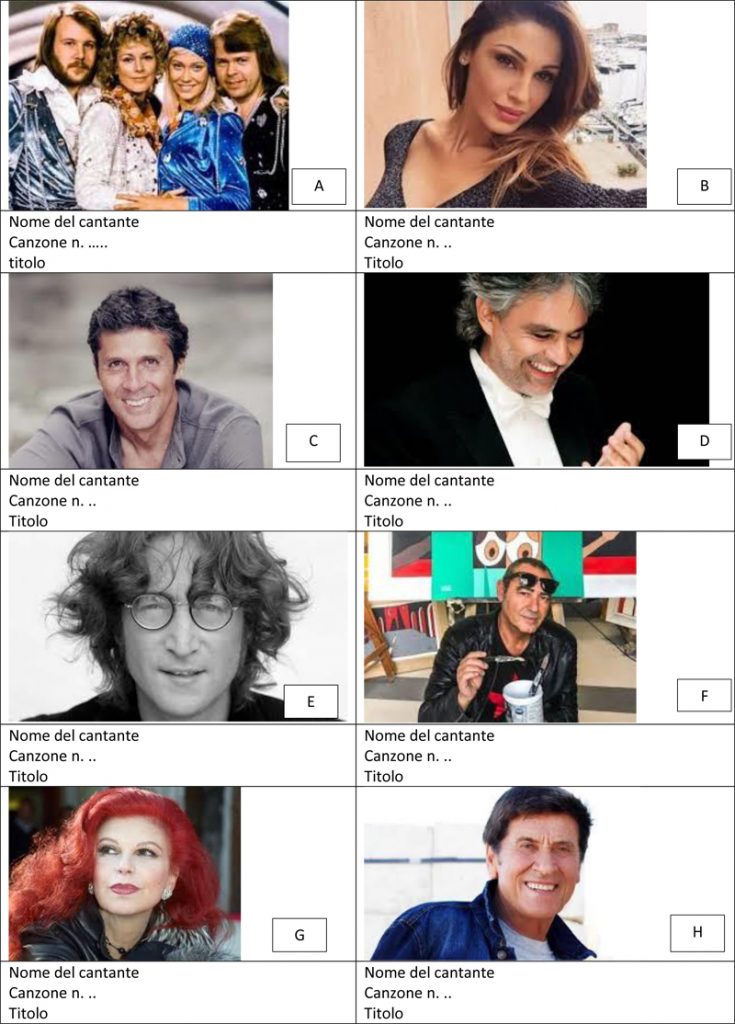Click the letter H label box

point(697,933)
